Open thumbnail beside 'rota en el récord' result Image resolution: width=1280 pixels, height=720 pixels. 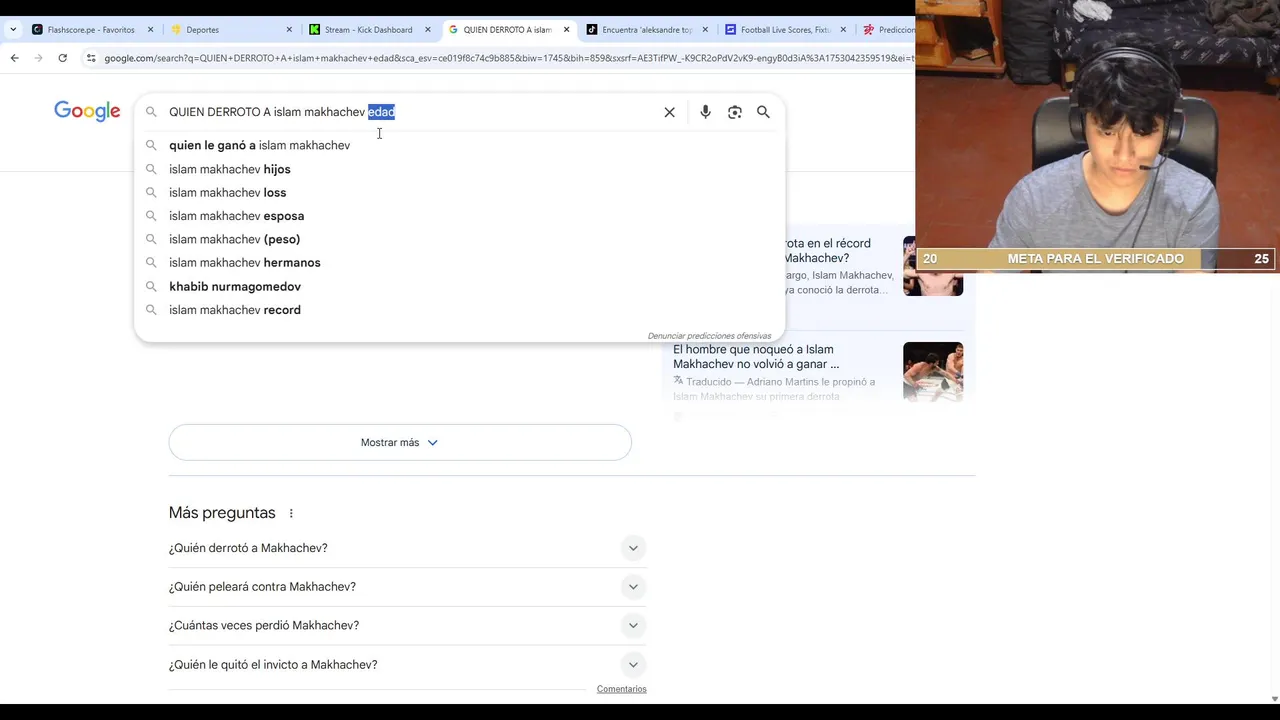[933, 266]
